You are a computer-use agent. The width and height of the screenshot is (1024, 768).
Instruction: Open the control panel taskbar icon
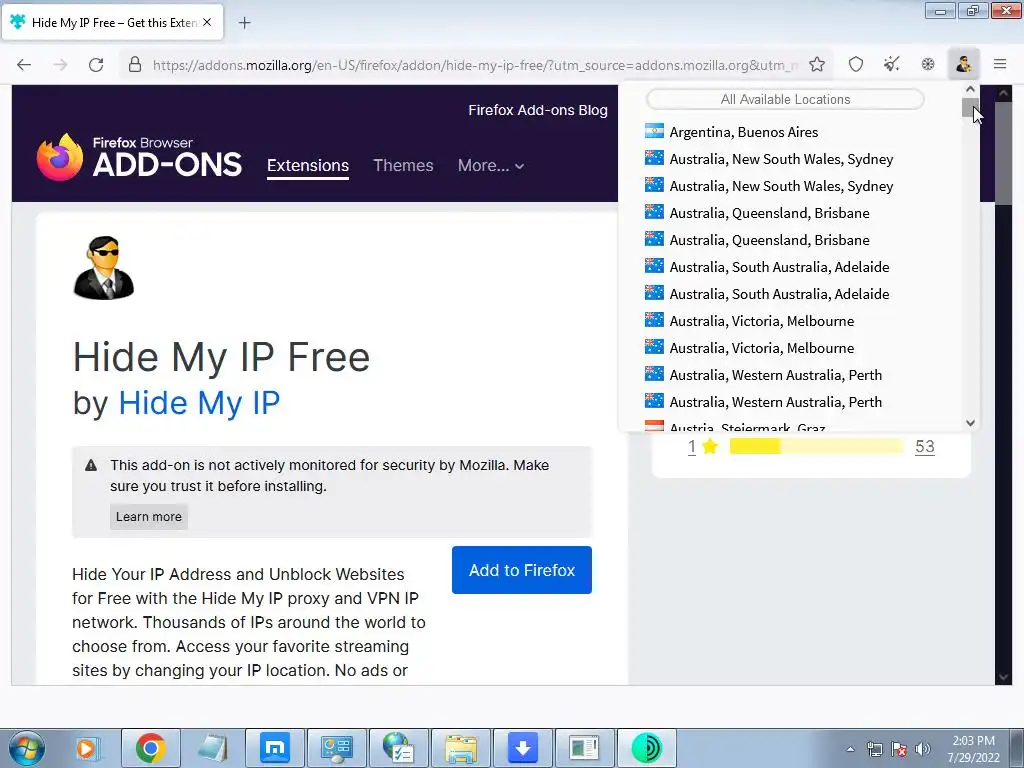(x=337, y=748)
